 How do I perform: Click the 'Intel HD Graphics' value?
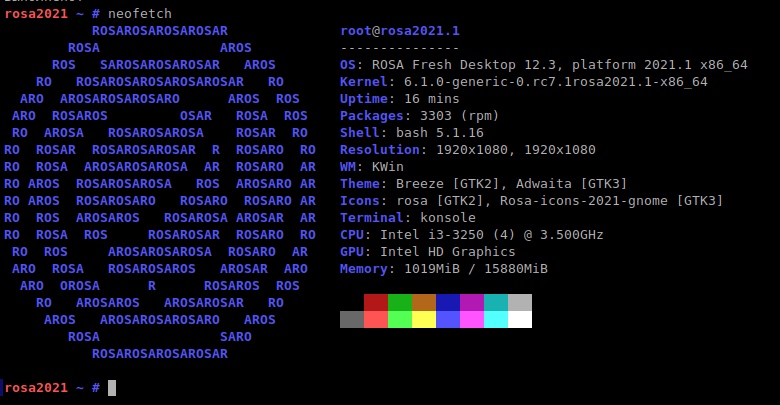click(x=448, y=252)
